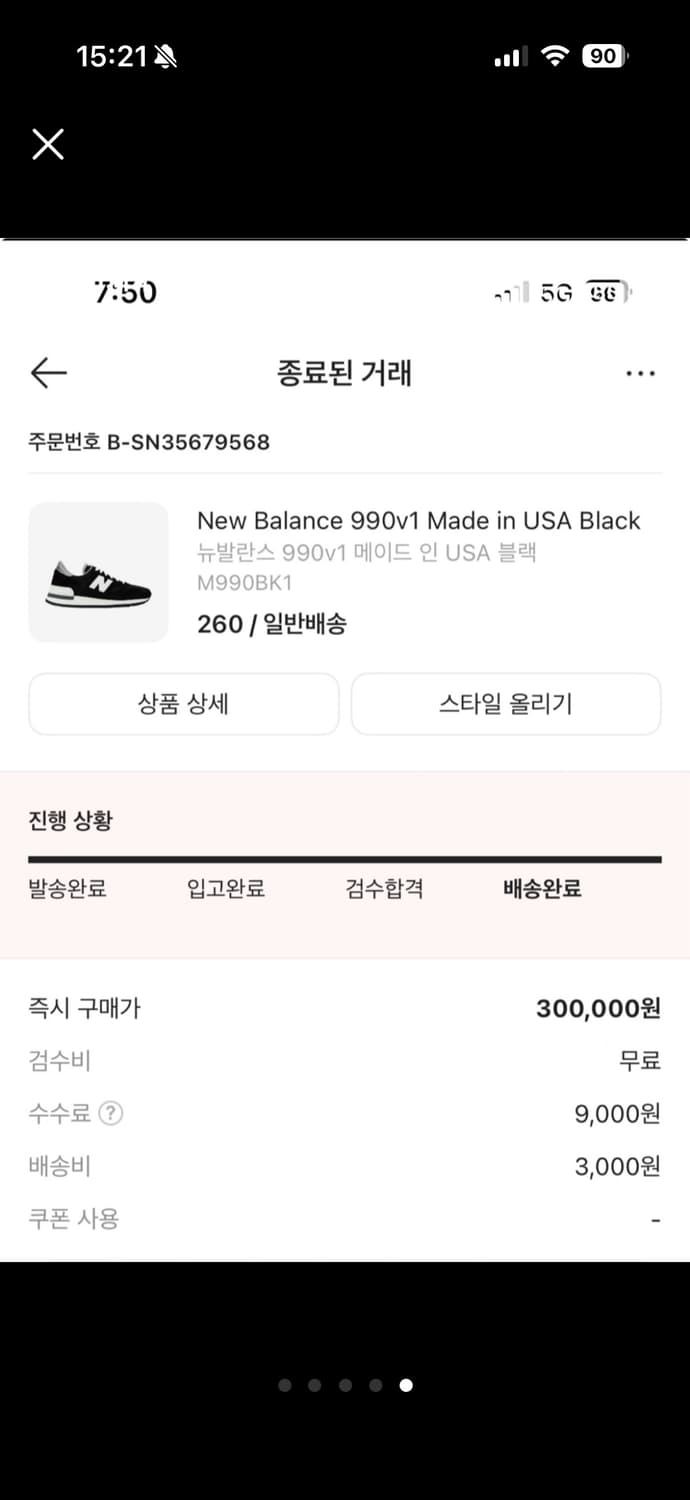
Task: Select the 검수합격 progress step
Action: coord(386,888)
